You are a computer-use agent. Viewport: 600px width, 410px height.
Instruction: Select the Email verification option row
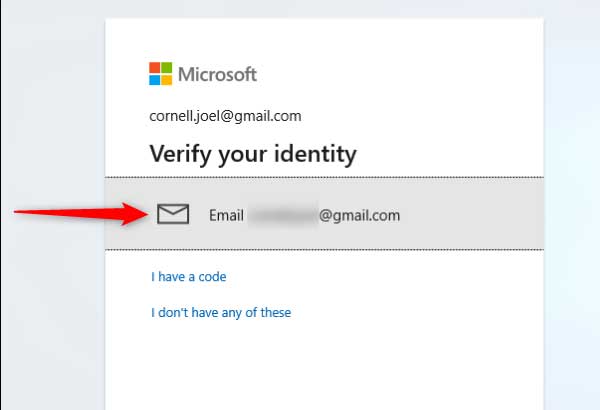click(324, 214)
